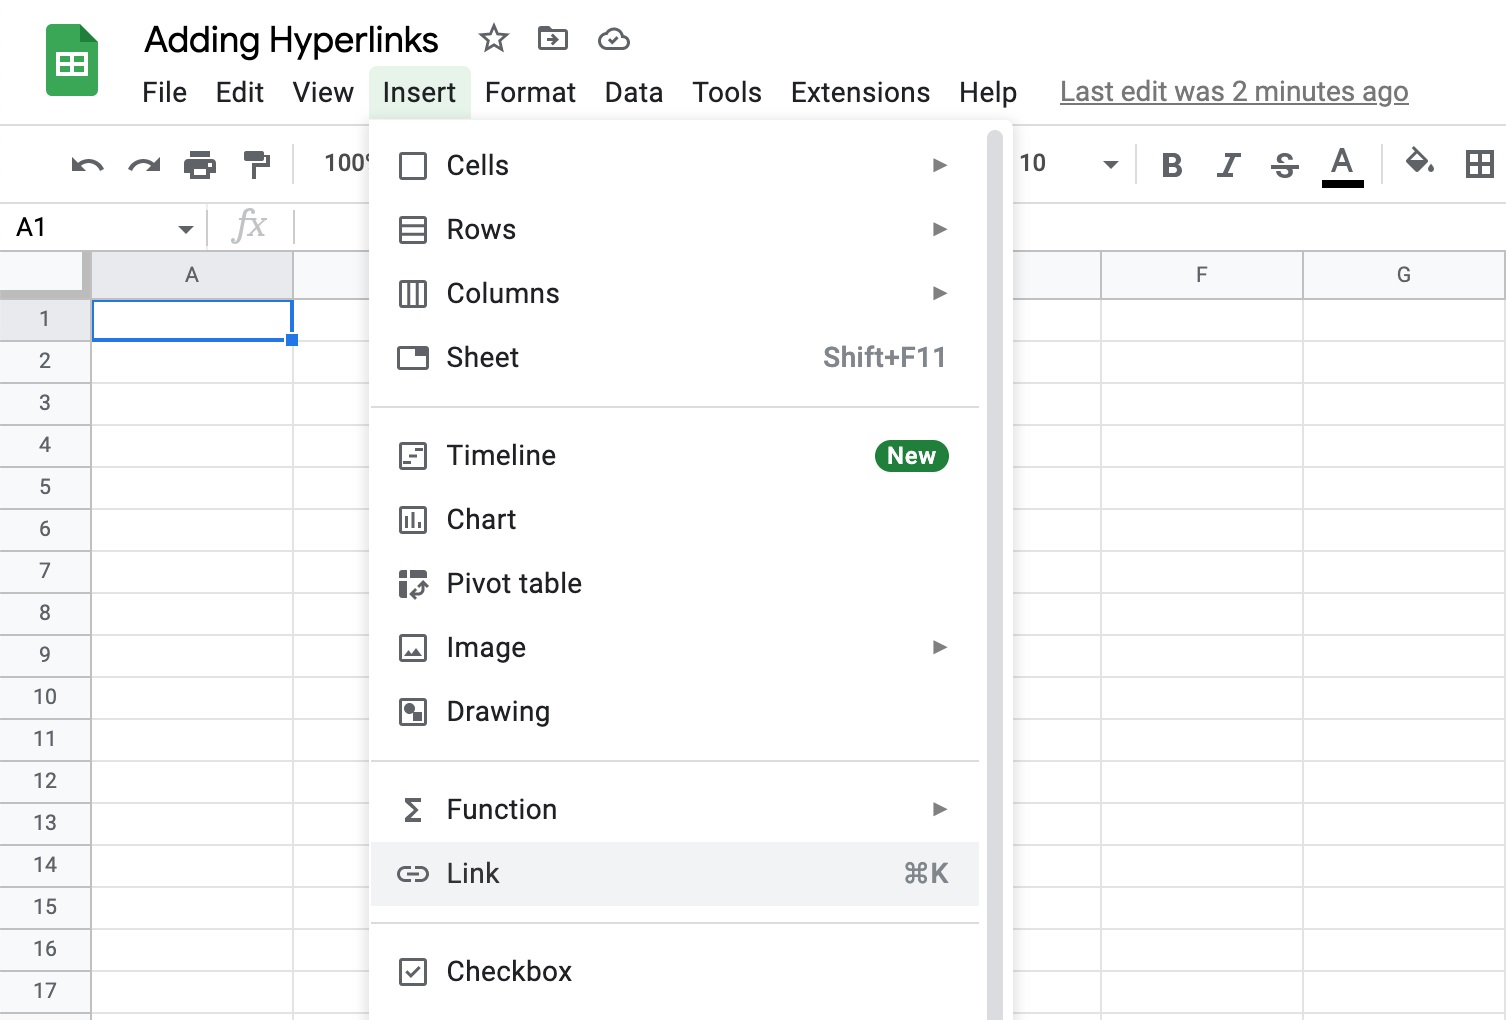Open the borders grid tool
Screen dimensions: 1506x1020
pyautogui.click(x=1479, y=164)
